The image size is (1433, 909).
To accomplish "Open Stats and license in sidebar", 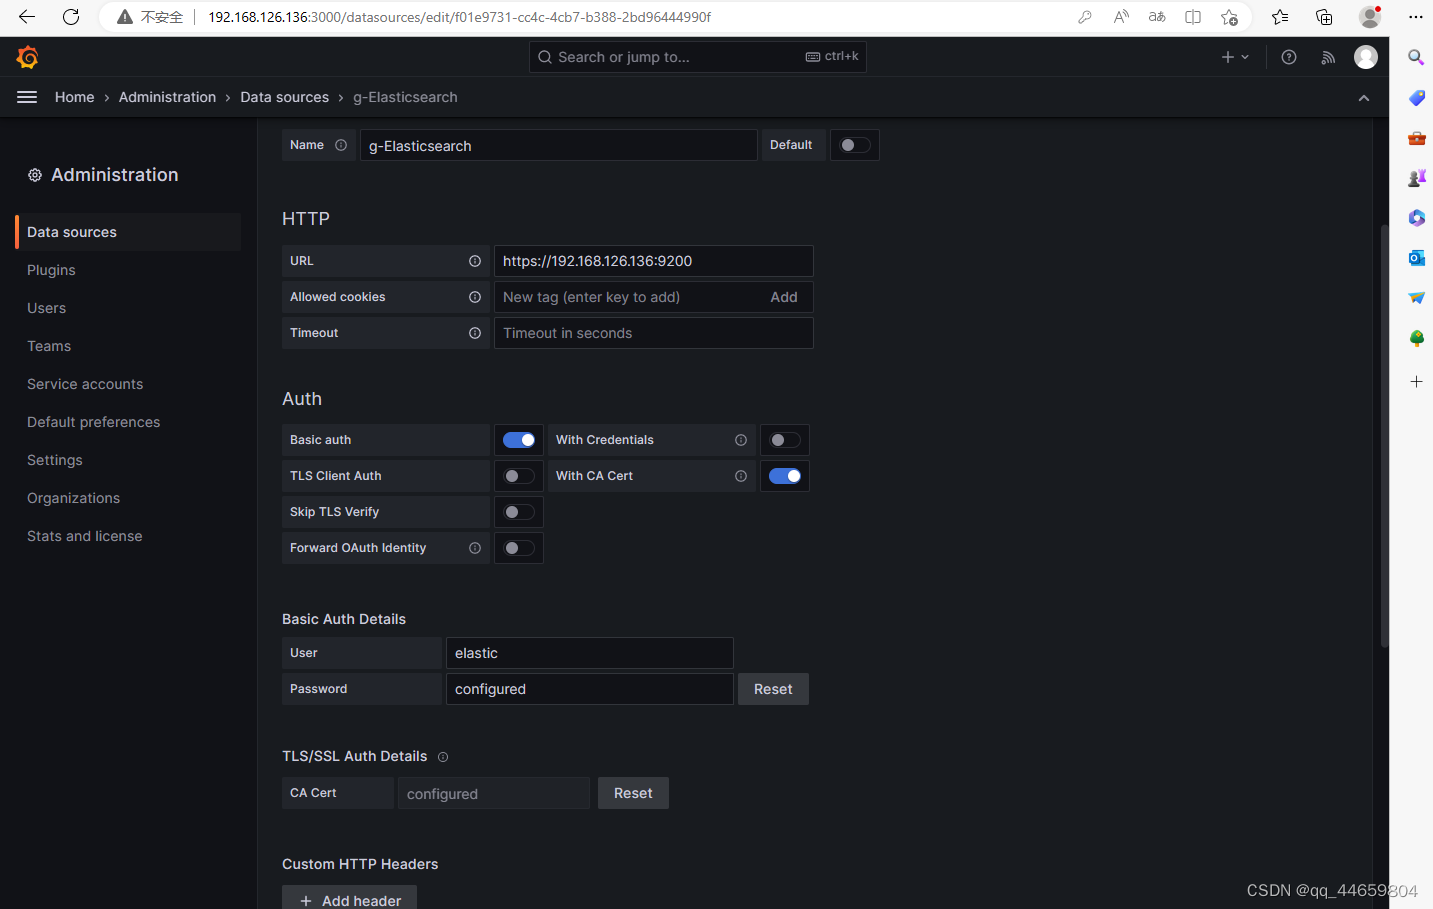I will pyautogui.click(x=85, y=536).
